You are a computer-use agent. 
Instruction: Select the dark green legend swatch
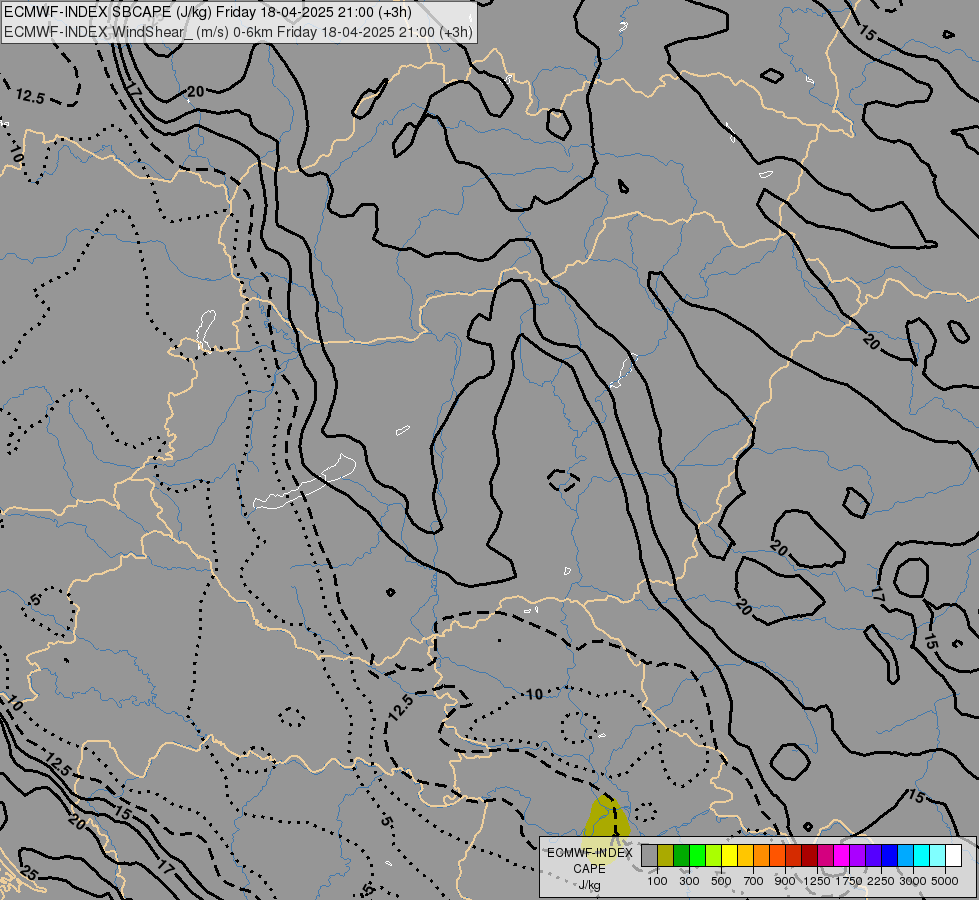pos(681,856)
